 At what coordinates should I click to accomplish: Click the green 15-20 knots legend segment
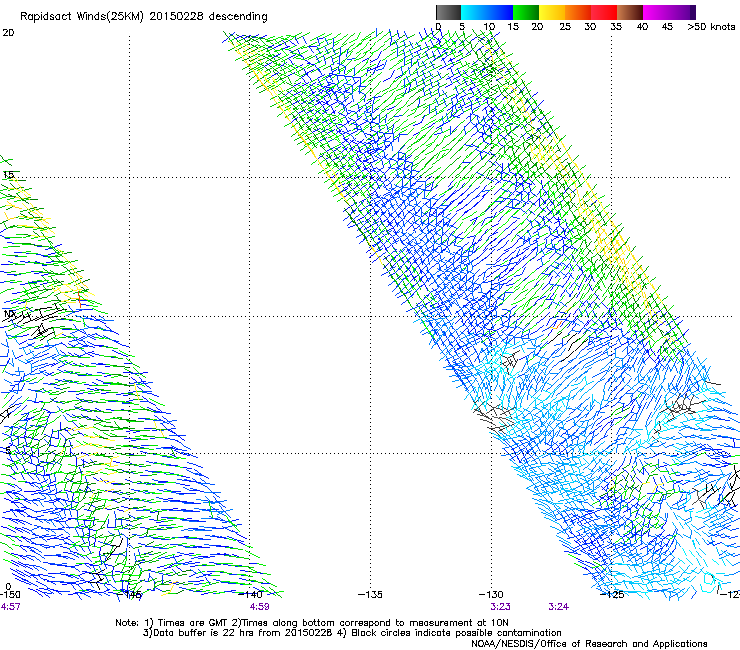pos(526,12)
